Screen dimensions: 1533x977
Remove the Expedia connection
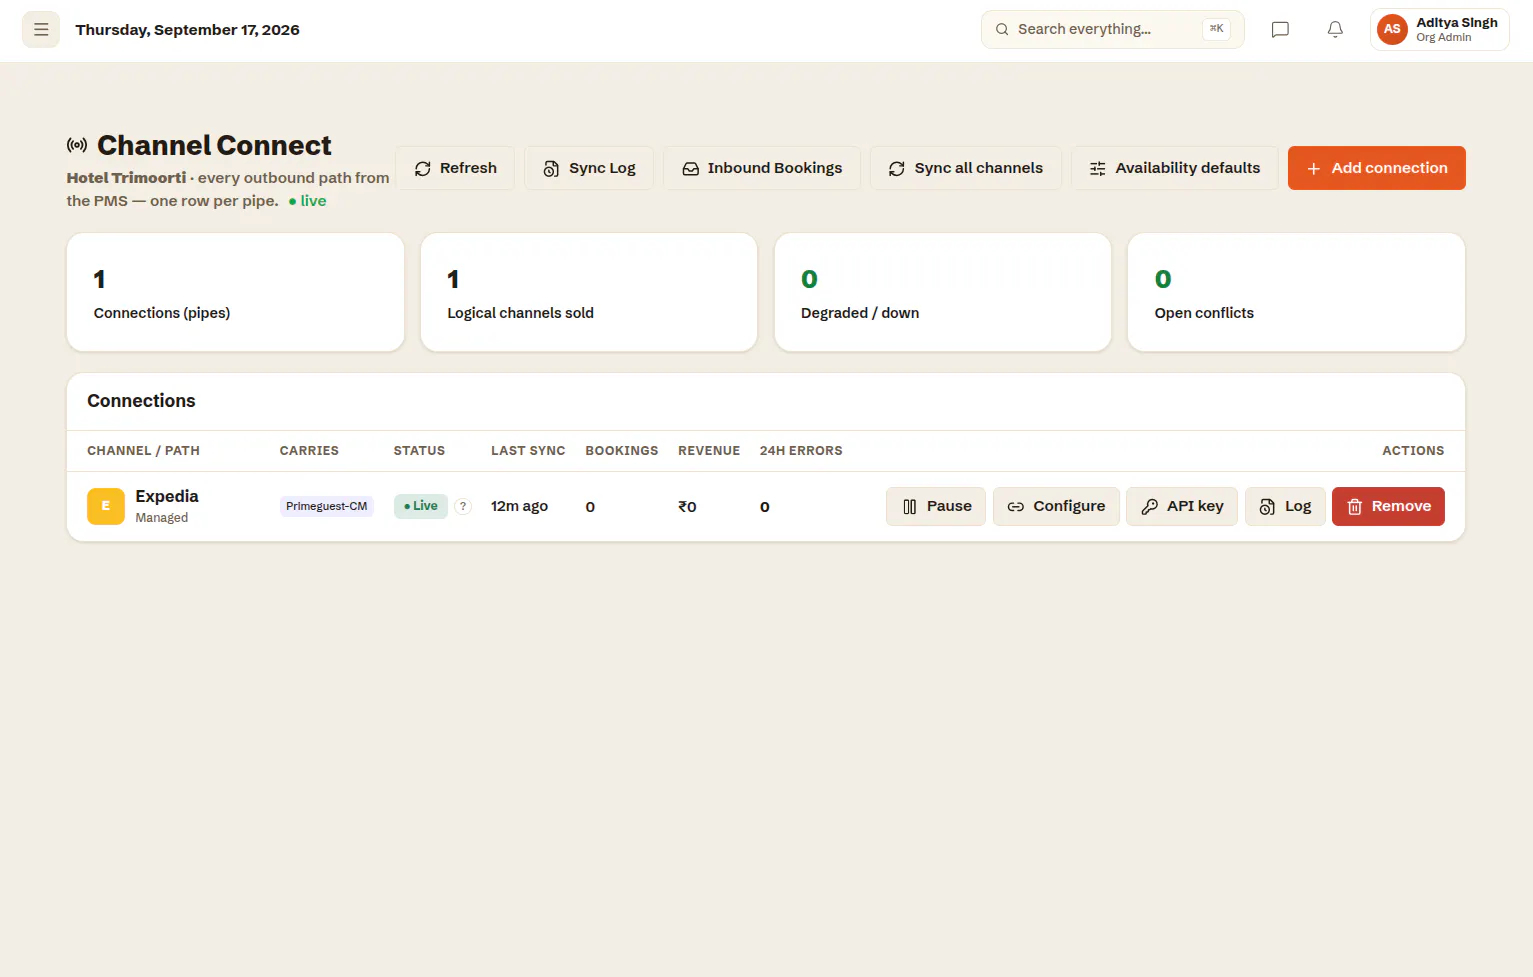point(1388,506)
